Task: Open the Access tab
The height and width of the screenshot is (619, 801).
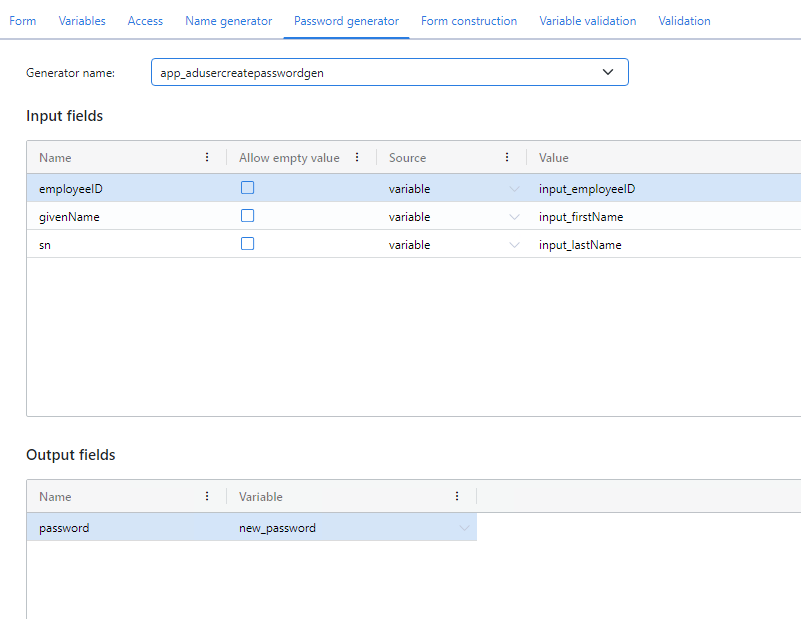Action: click(x=145, y=21)
